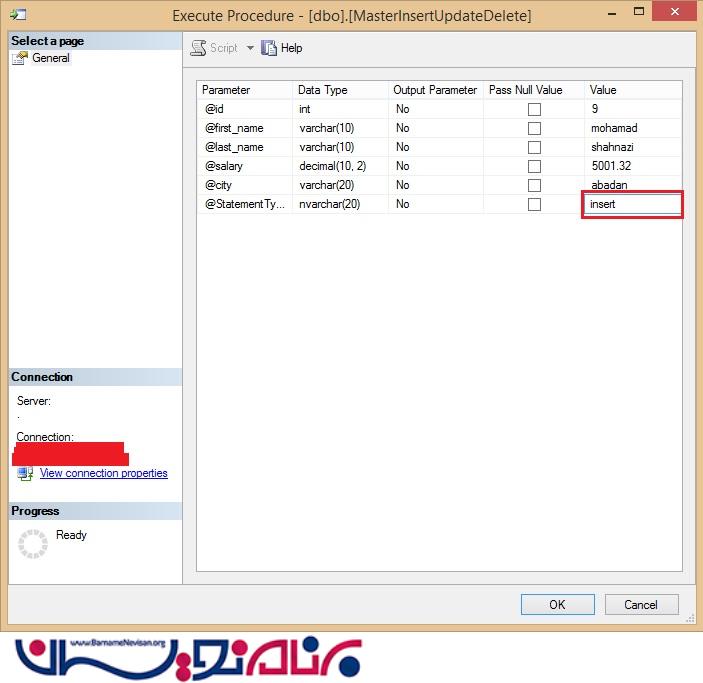Select the General page
This screenshot has width=703, height=683.
[51, 58]
